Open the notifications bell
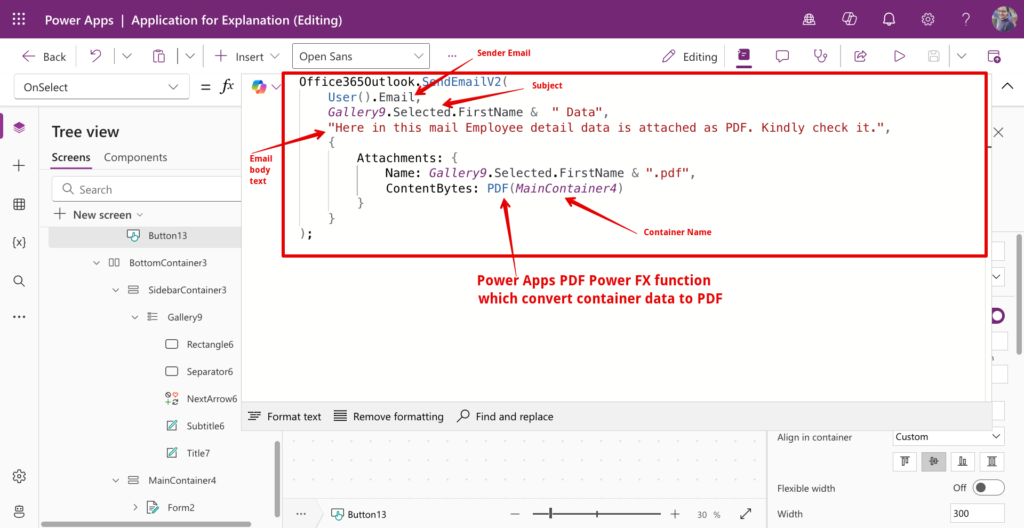Image resolution: width=1024 pixels, height=528 pixels. (x=888, y=20)
